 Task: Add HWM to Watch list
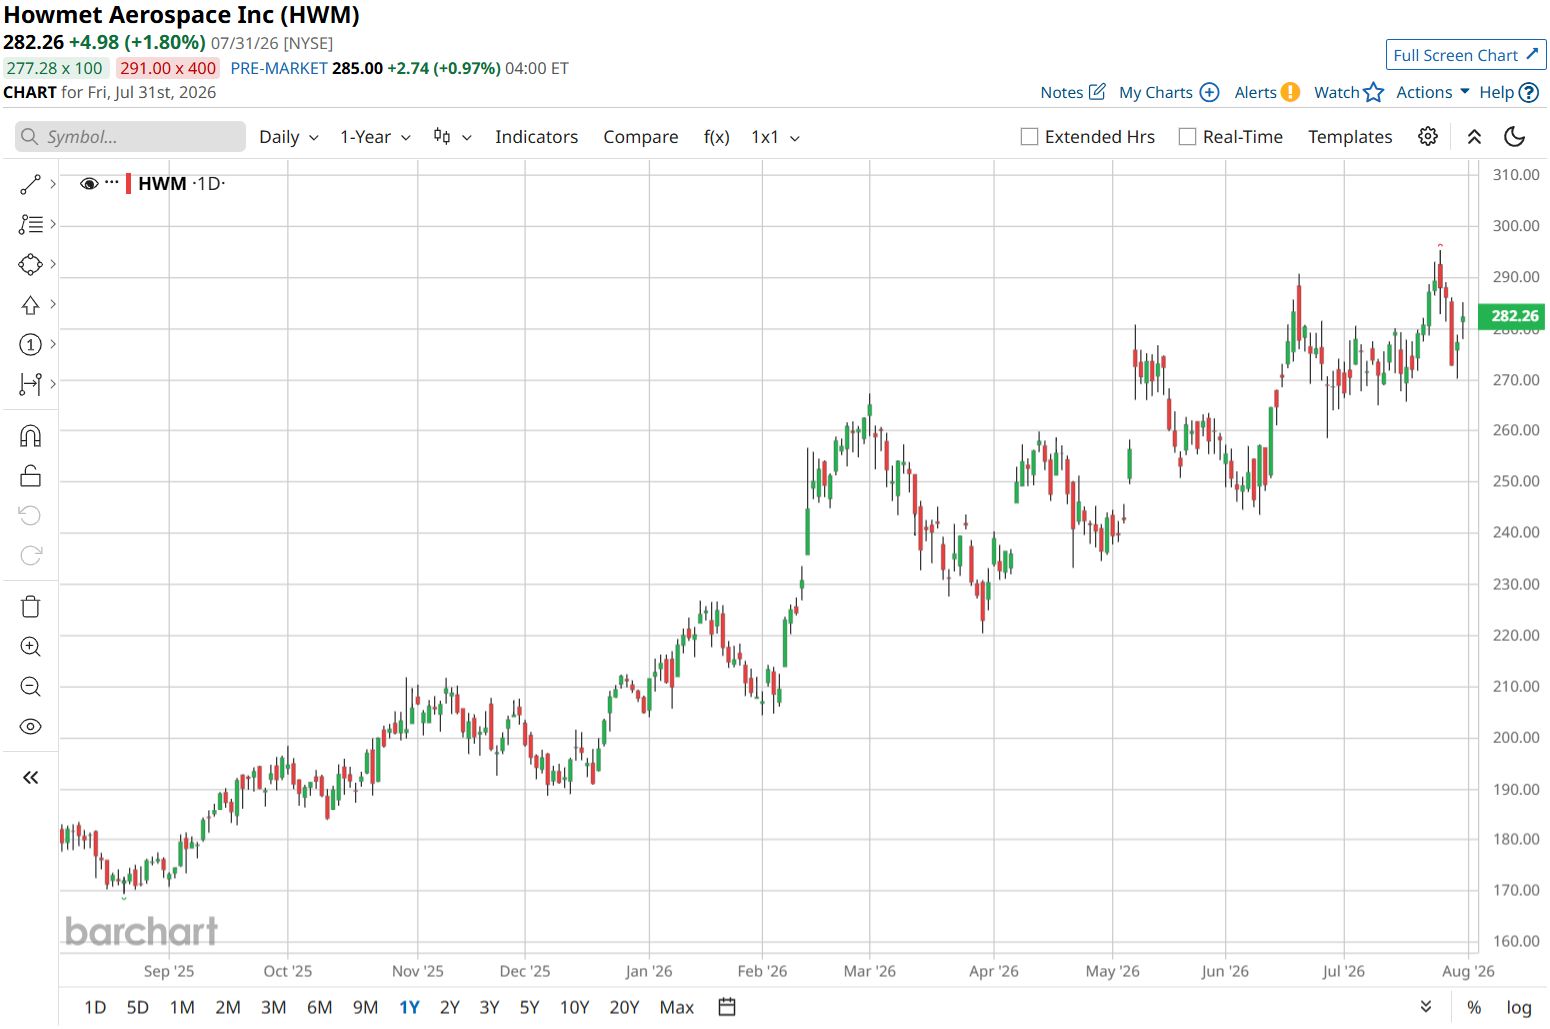(1348, 92)
